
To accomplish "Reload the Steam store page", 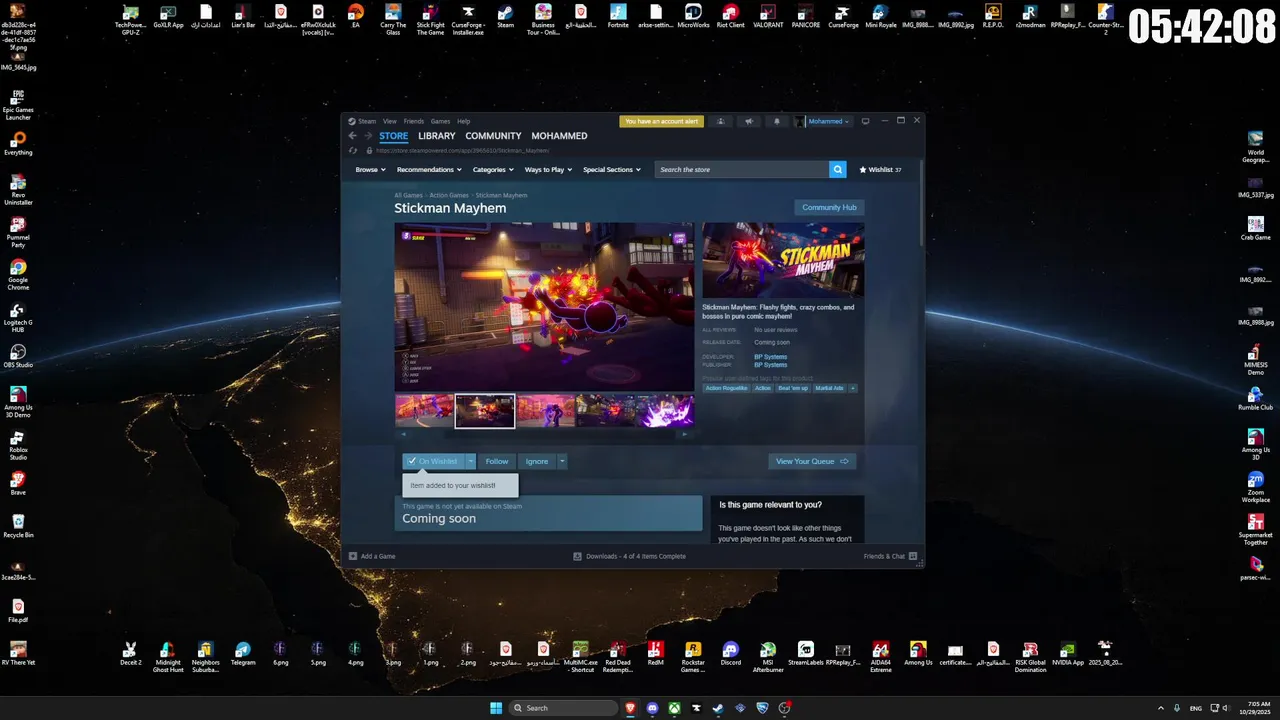I will 352,151.
